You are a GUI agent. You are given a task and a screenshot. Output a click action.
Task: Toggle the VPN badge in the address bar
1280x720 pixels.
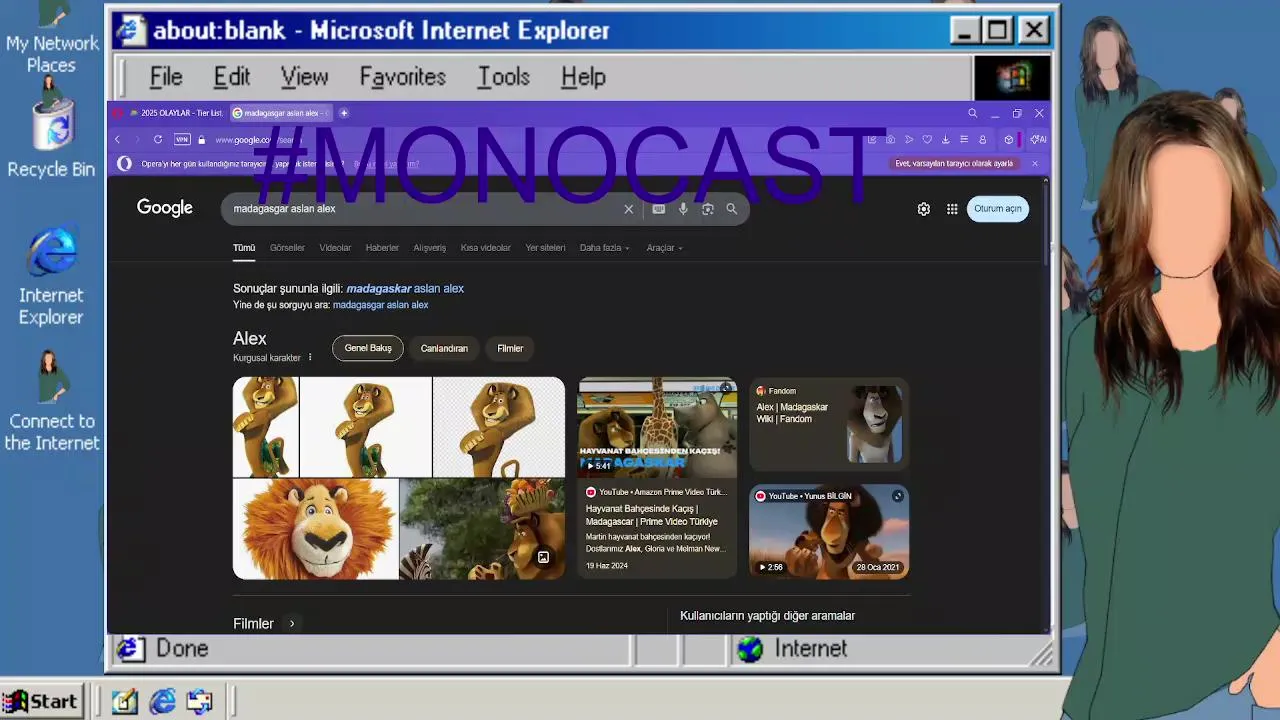182,140
